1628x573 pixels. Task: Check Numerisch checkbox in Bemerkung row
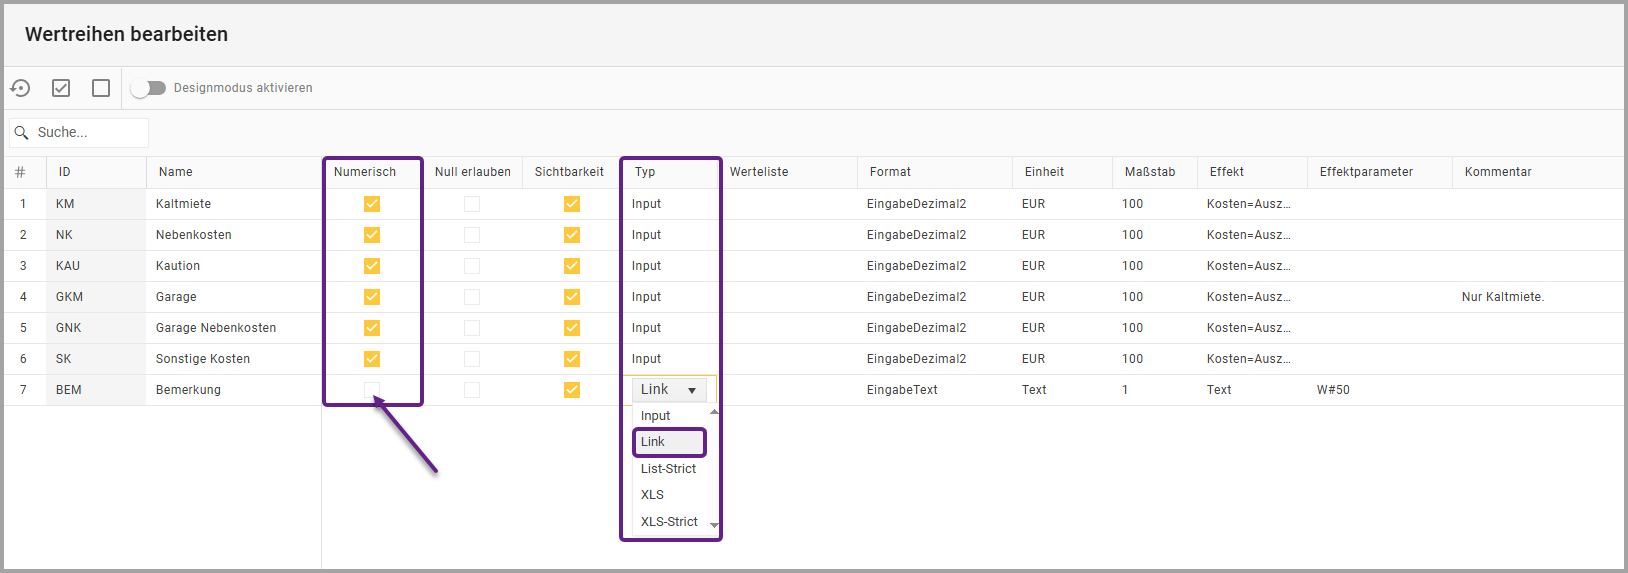[372, 390]
